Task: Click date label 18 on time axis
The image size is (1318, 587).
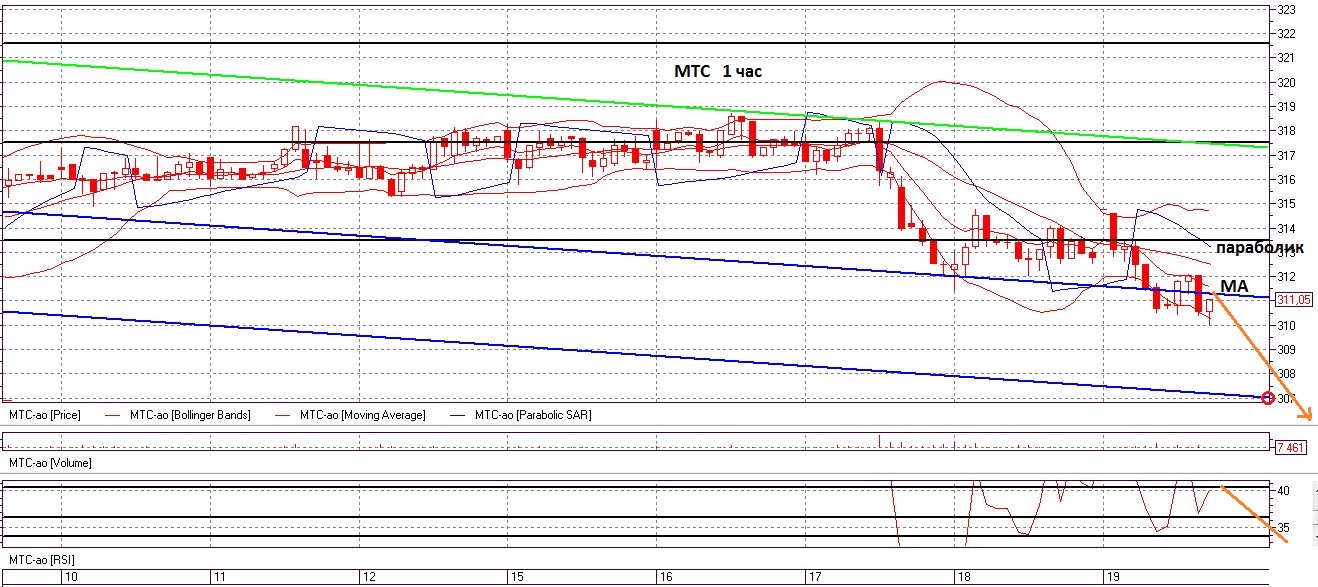Action: point(962,578)
